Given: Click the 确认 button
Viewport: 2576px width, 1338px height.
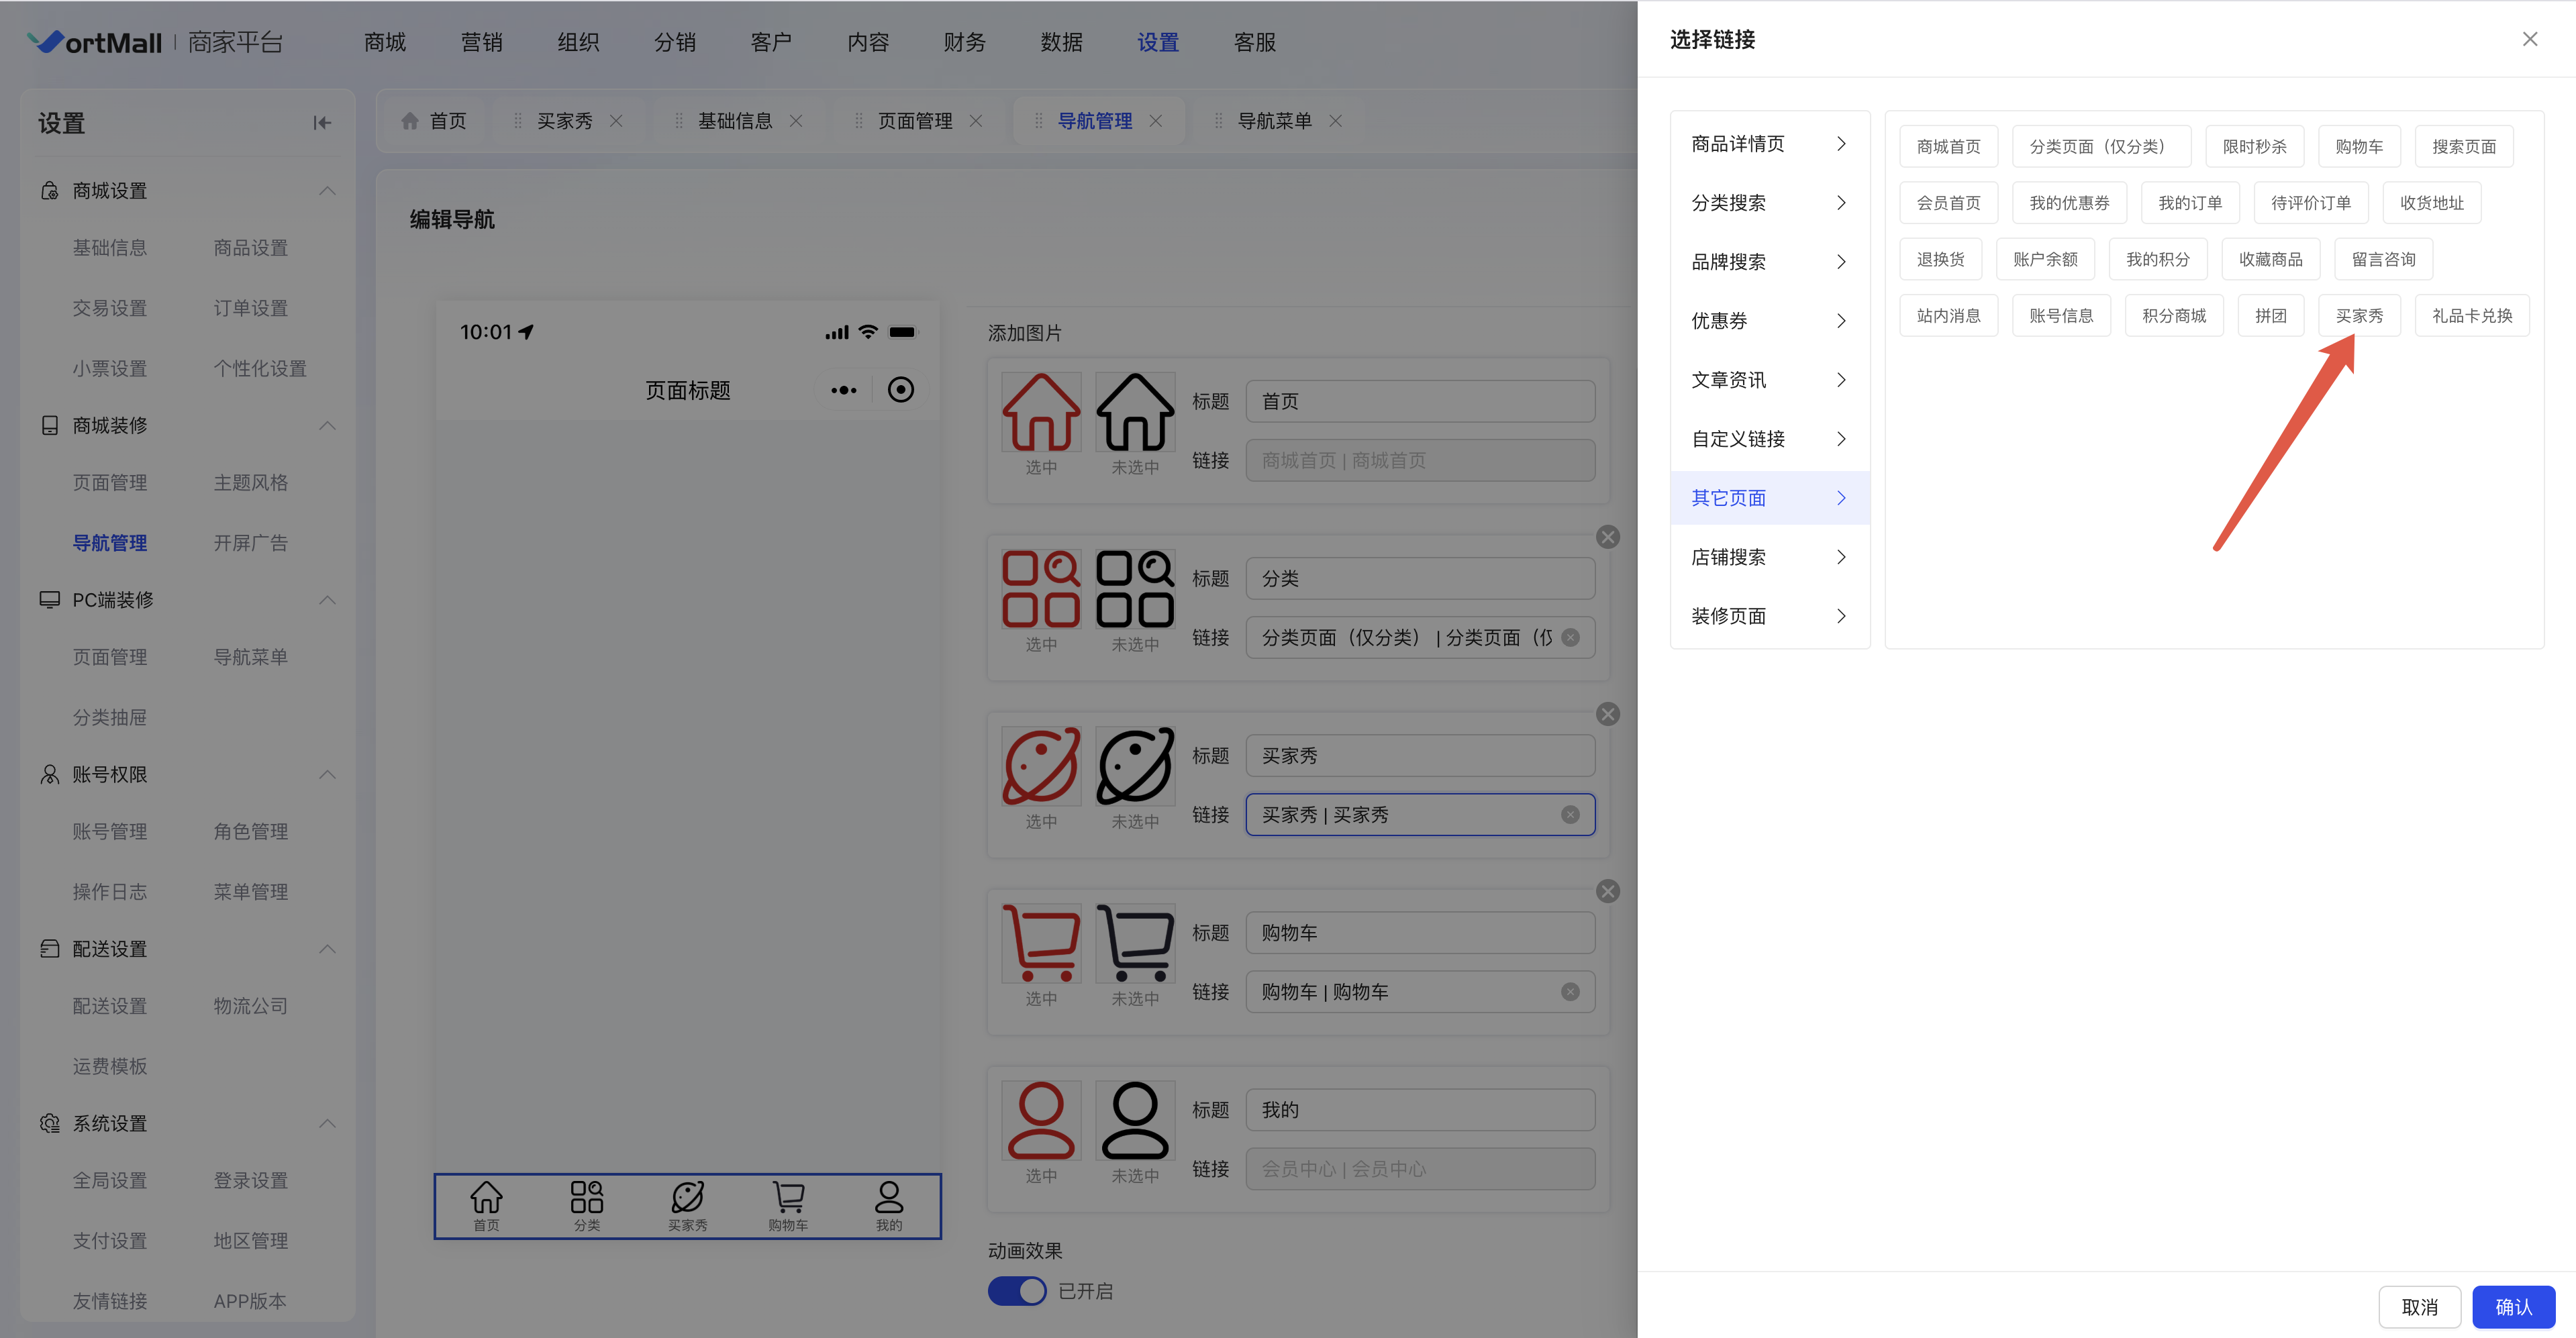Looking at the screenshot, I should 2512,1307.
